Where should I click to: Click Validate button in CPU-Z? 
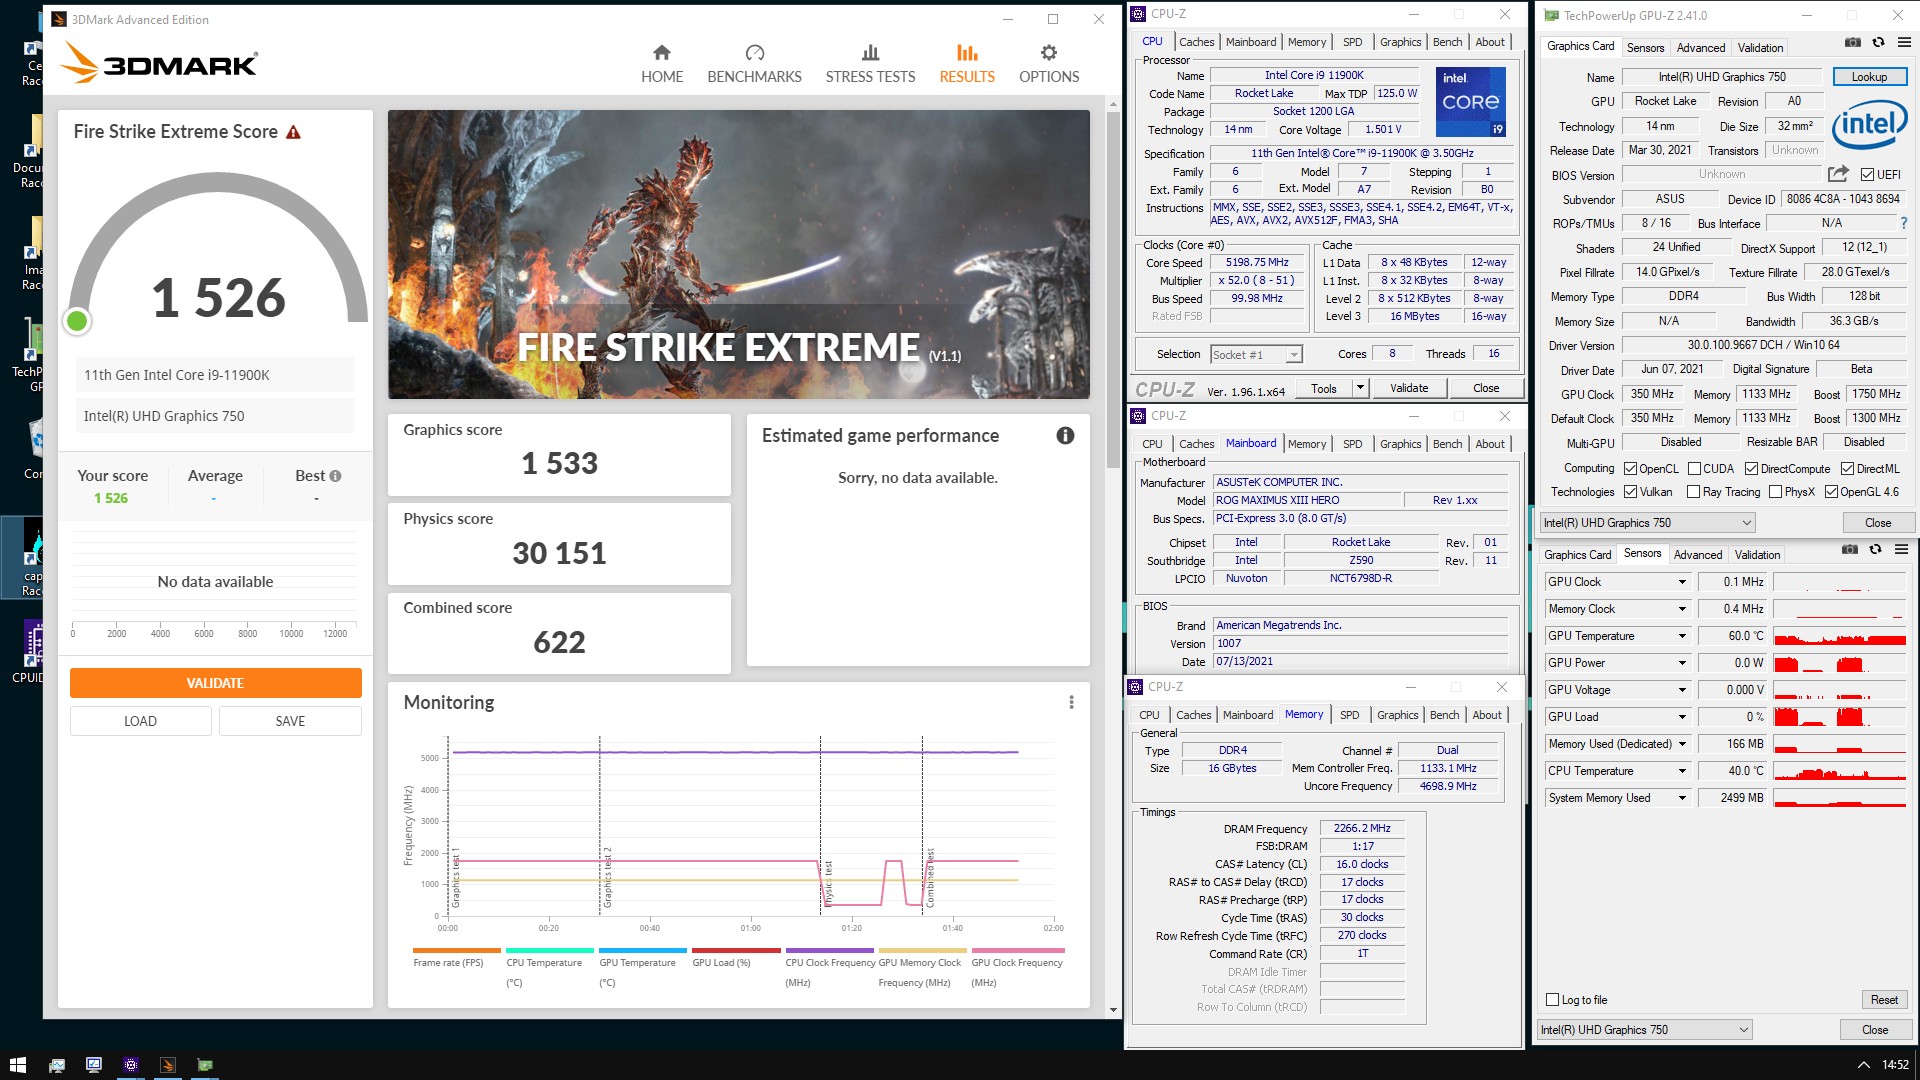(1409, 388)
